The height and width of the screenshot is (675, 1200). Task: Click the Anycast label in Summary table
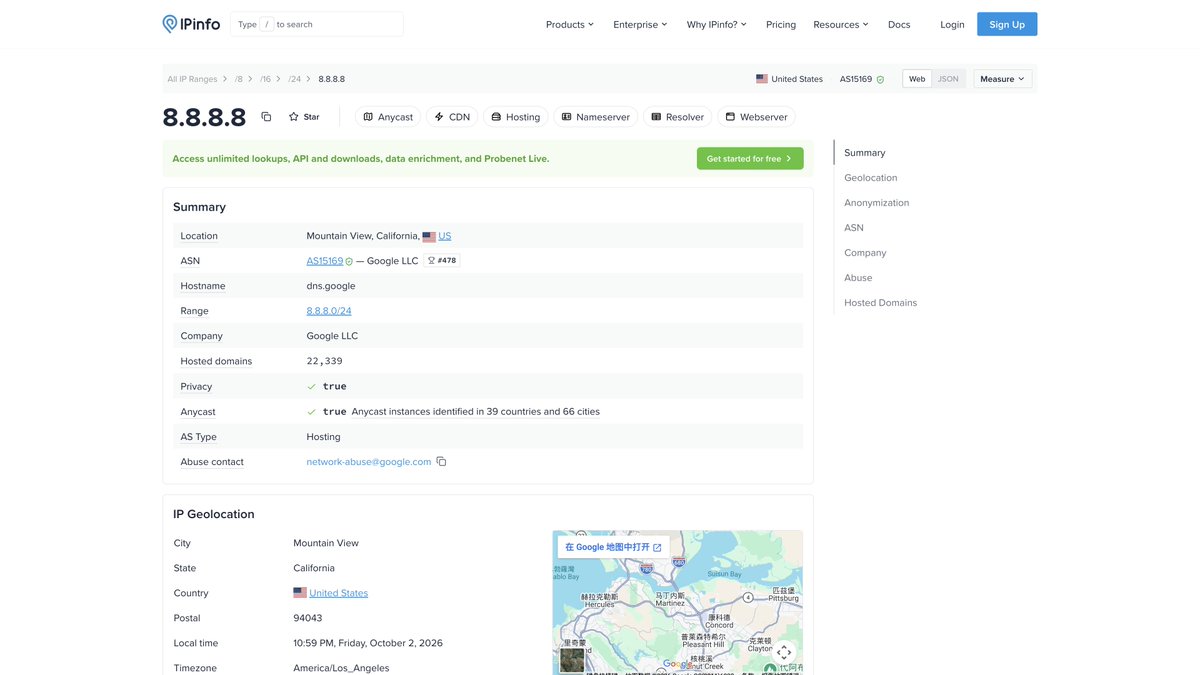[x=198, y=412]
